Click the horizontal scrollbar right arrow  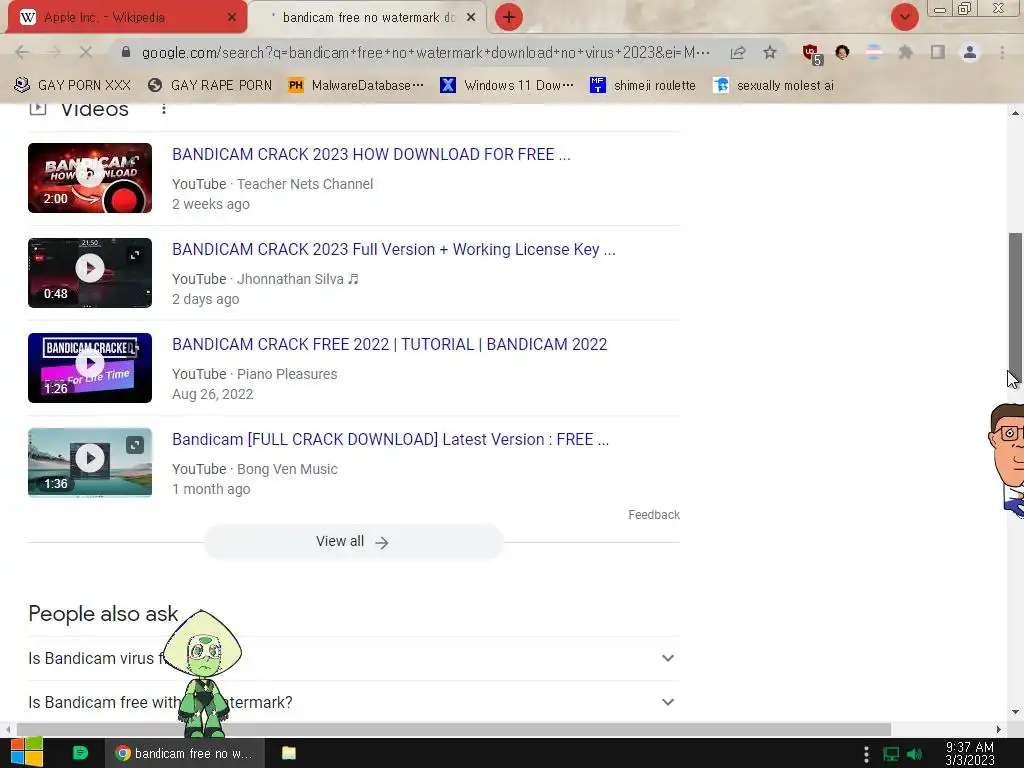tap(999, 729)
